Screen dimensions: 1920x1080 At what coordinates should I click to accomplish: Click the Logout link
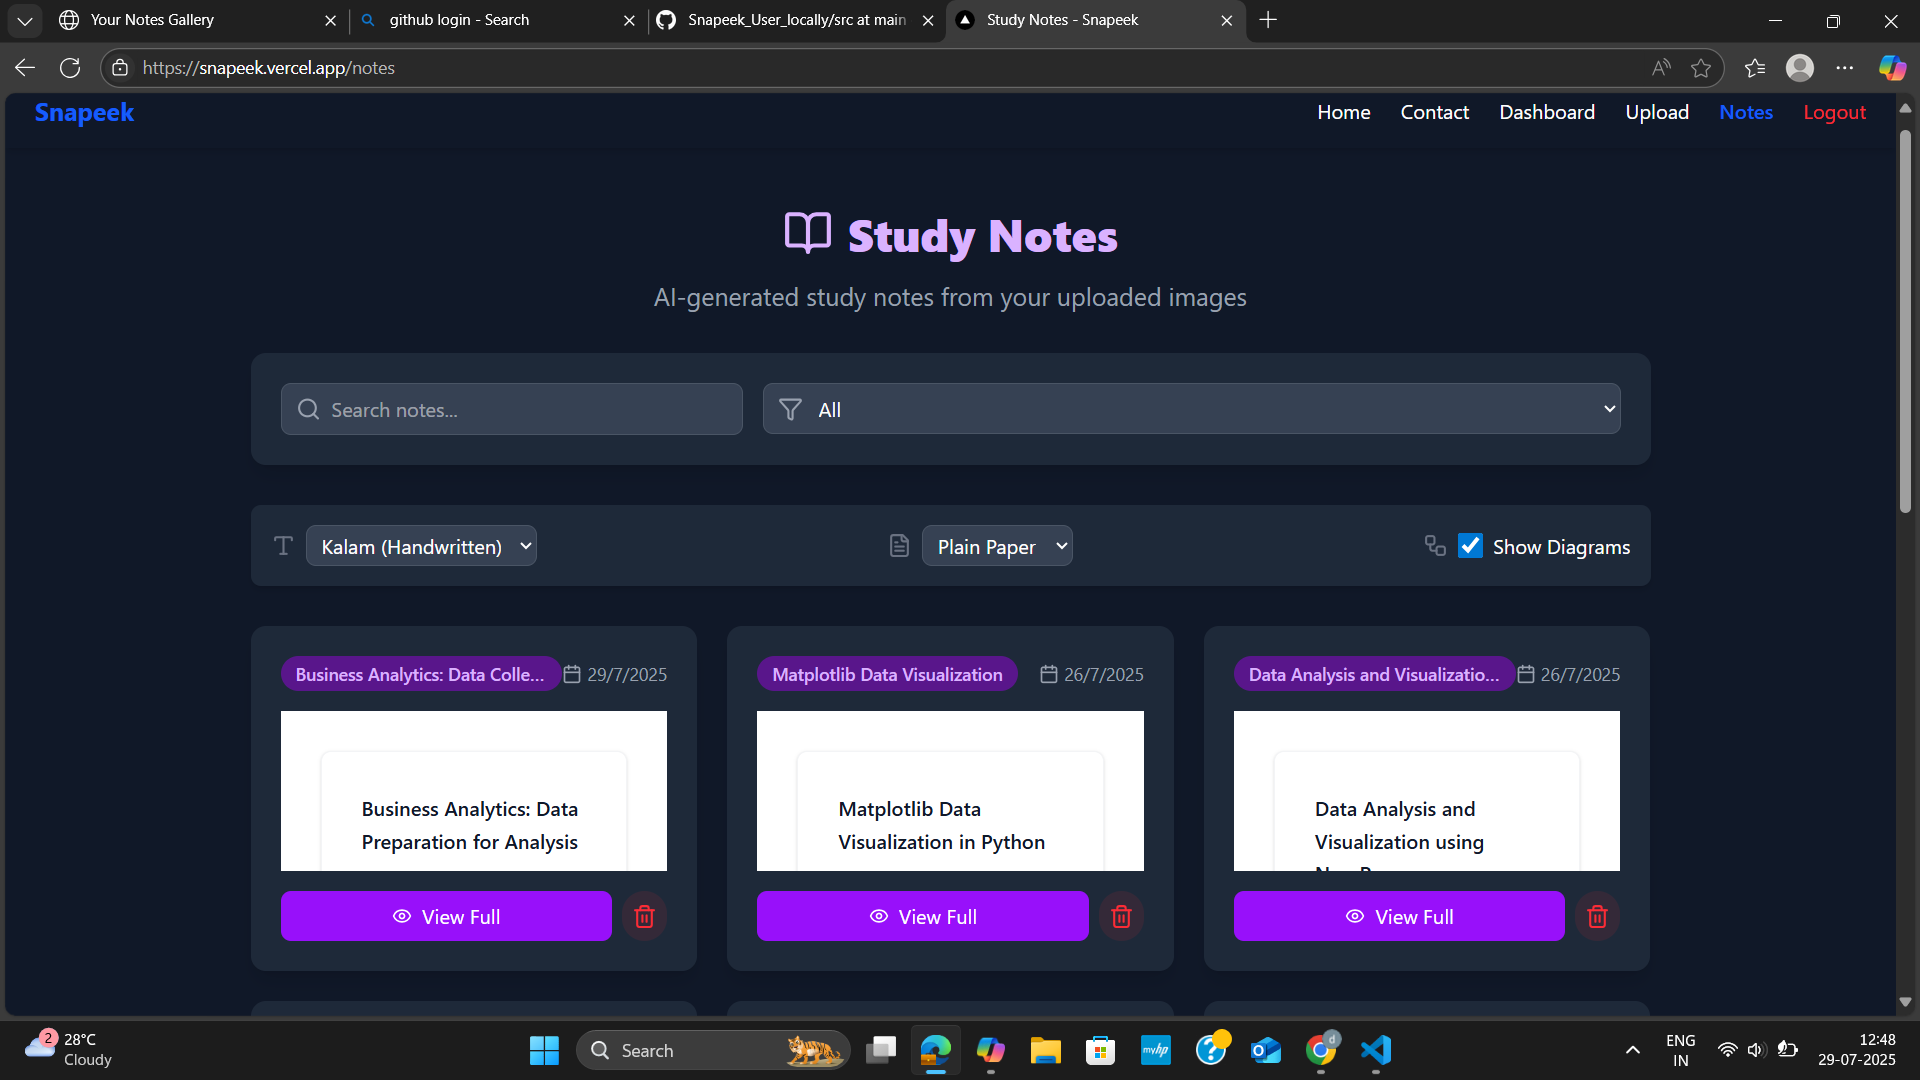click(x=1834, y=112)
